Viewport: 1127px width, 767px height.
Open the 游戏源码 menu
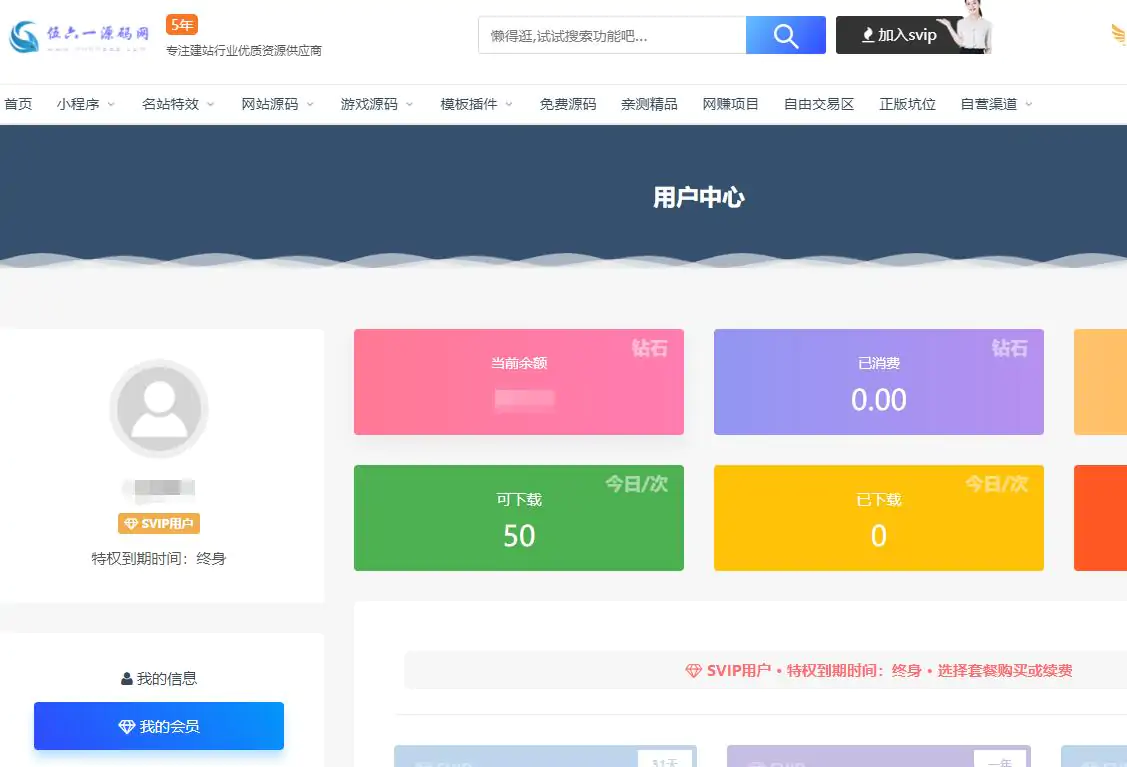point(369,104)
